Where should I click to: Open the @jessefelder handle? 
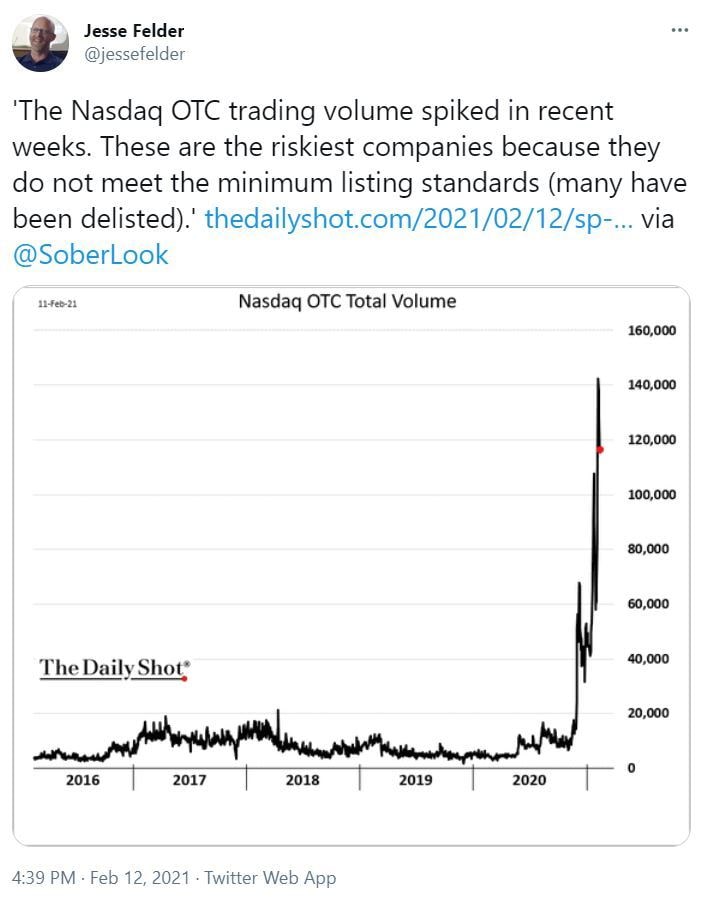(135, 54)
